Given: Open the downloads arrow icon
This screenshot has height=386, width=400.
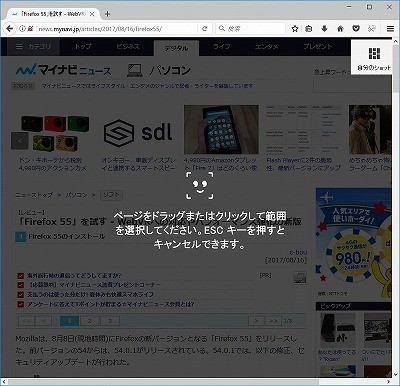Looking at the screenshot, I should pos(324,29).
